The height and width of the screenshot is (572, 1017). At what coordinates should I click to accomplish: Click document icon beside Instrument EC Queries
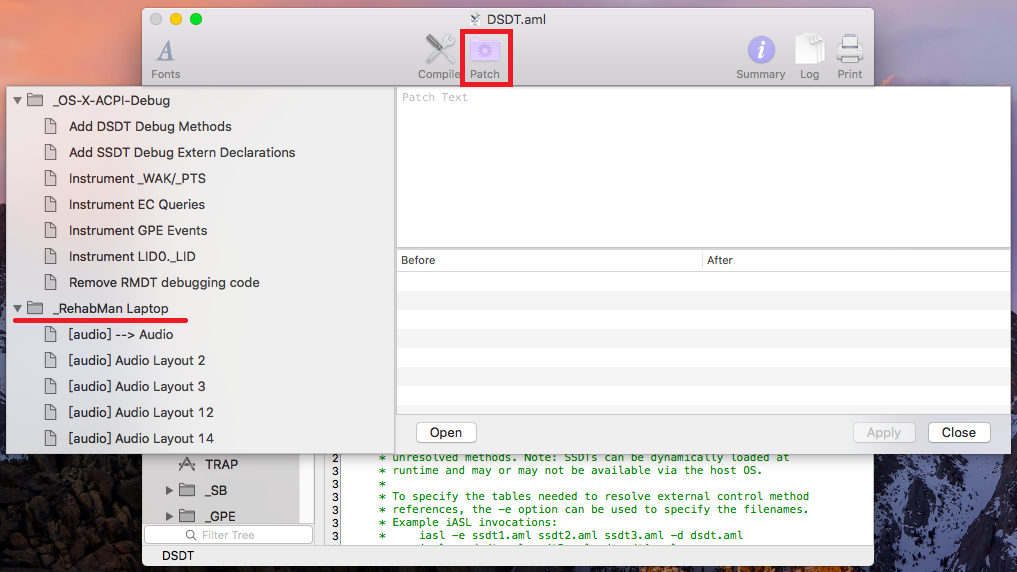click(51, 204)
